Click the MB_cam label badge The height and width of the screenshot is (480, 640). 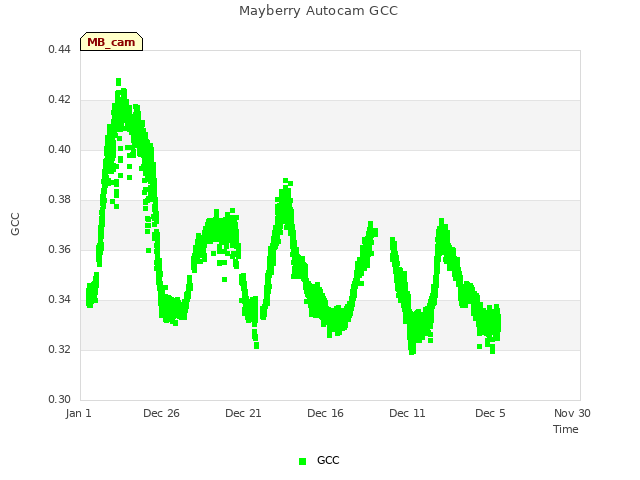tap(111, 42)
